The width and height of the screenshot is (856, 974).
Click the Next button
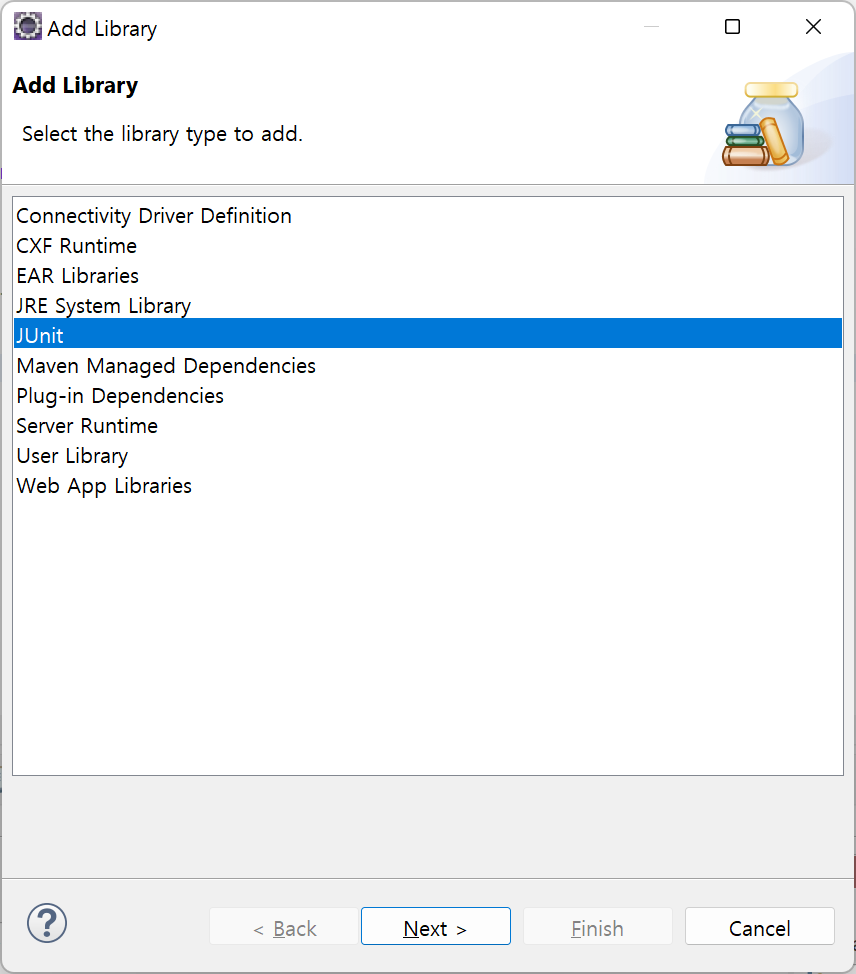(x=435, y=926)
